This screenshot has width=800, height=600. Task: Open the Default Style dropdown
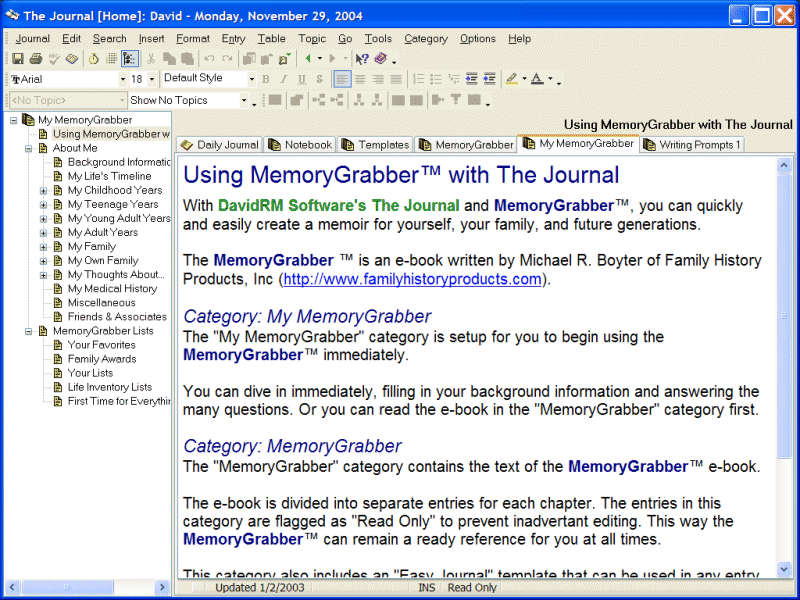point(251,79)
